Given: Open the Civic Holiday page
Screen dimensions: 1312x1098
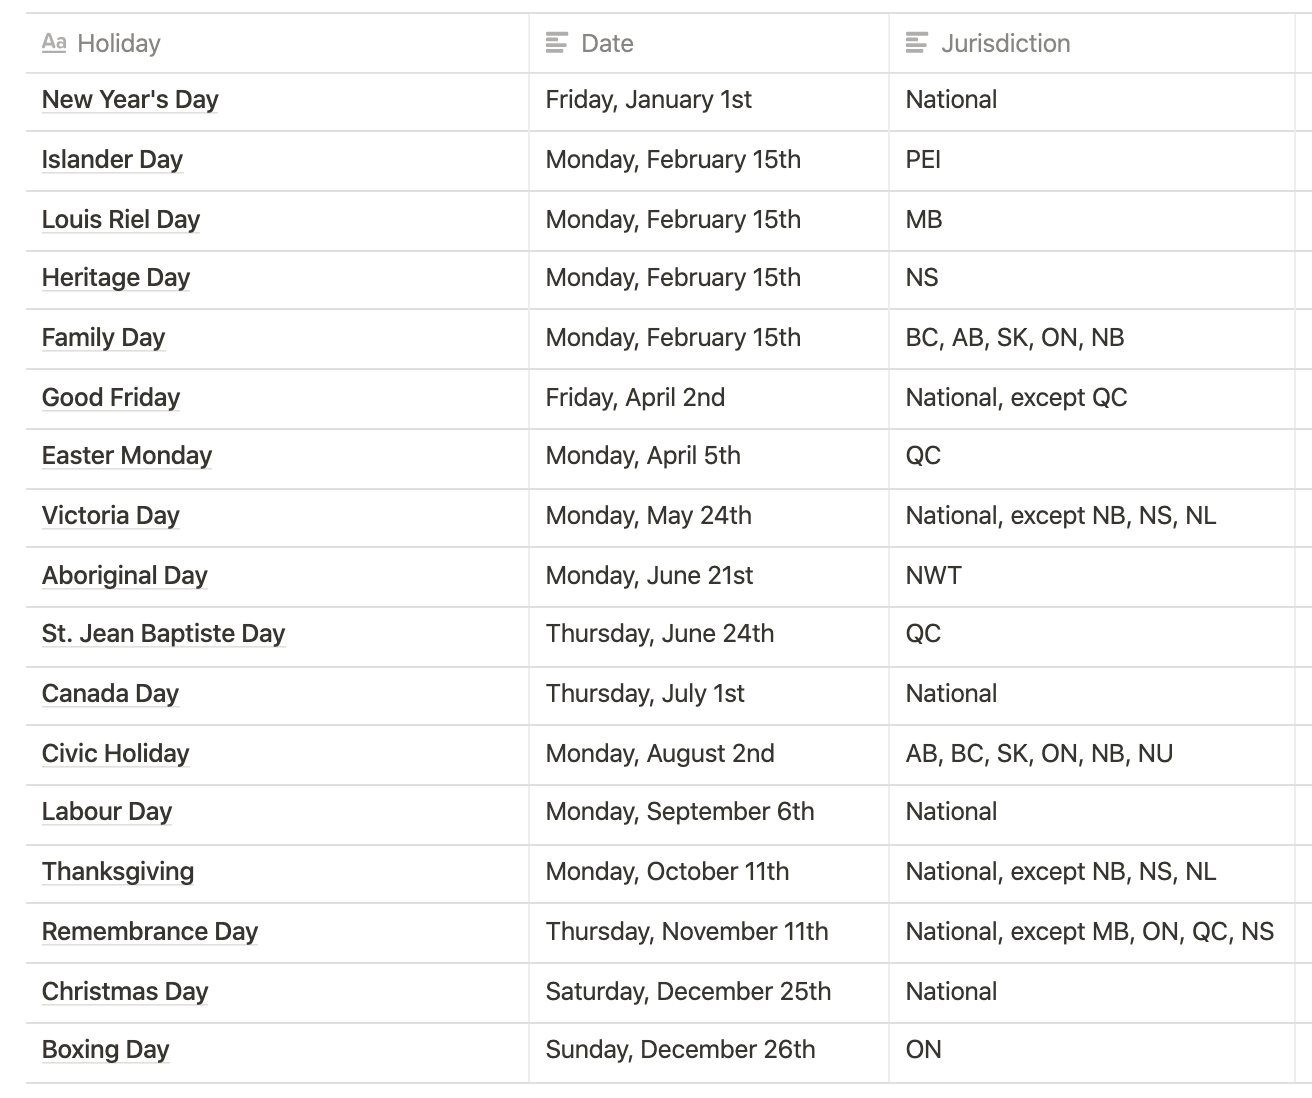Looking at the screenshot, I should pyautogui.click(x=116, y=754).
